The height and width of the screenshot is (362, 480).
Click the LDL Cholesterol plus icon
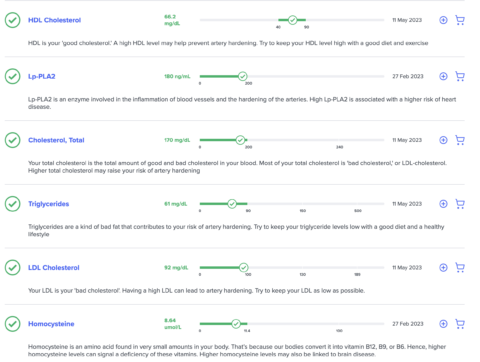point(443,267)
